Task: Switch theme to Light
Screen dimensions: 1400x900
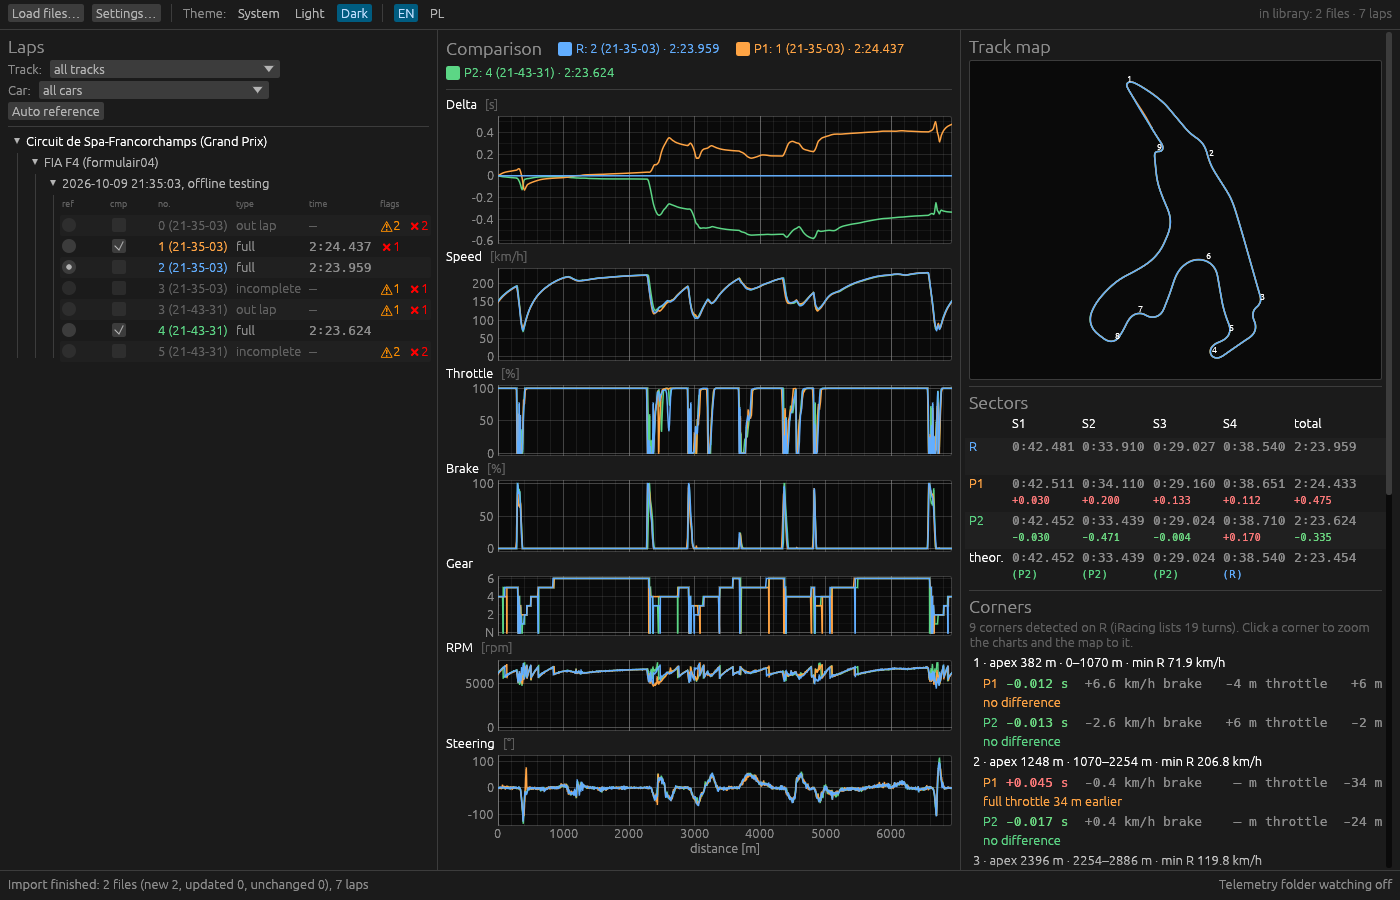Action: click(x=309, y=13)
